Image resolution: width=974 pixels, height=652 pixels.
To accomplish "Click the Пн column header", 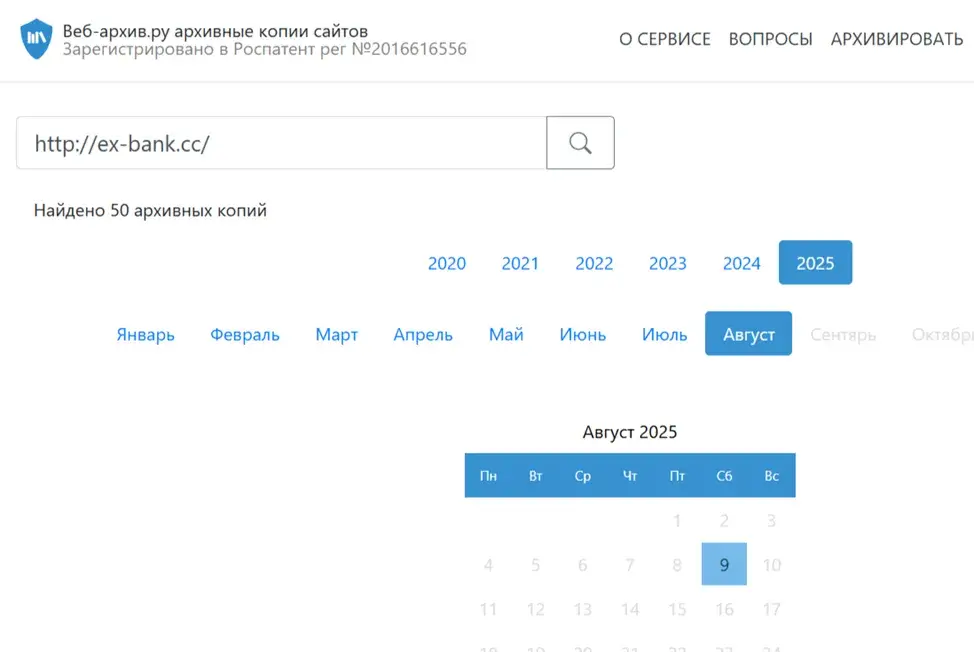I will click(x=488, y=476).
